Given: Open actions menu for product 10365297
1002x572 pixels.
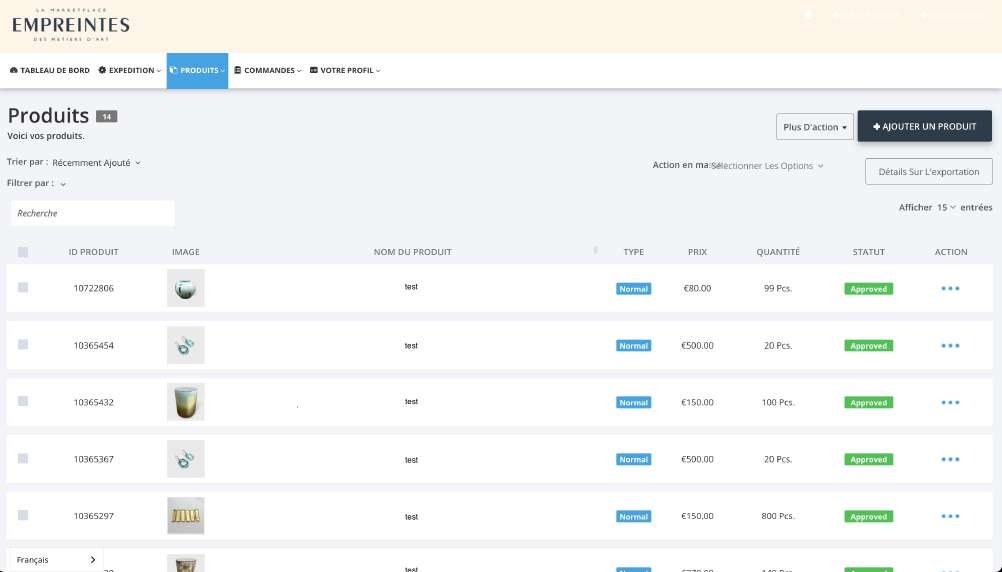Looking at the screenshot, I should click(x=950, y=517).
